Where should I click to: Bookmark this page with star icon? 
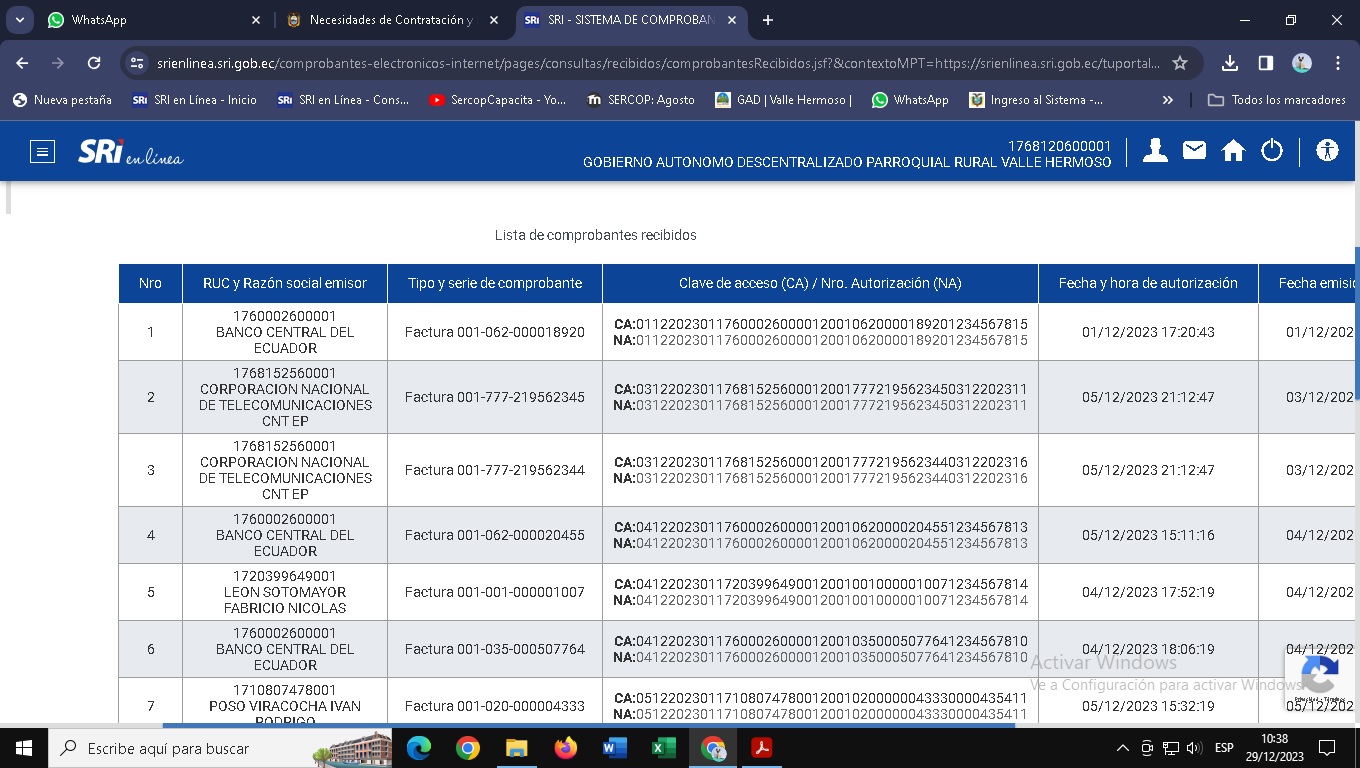pos(1180,63)
